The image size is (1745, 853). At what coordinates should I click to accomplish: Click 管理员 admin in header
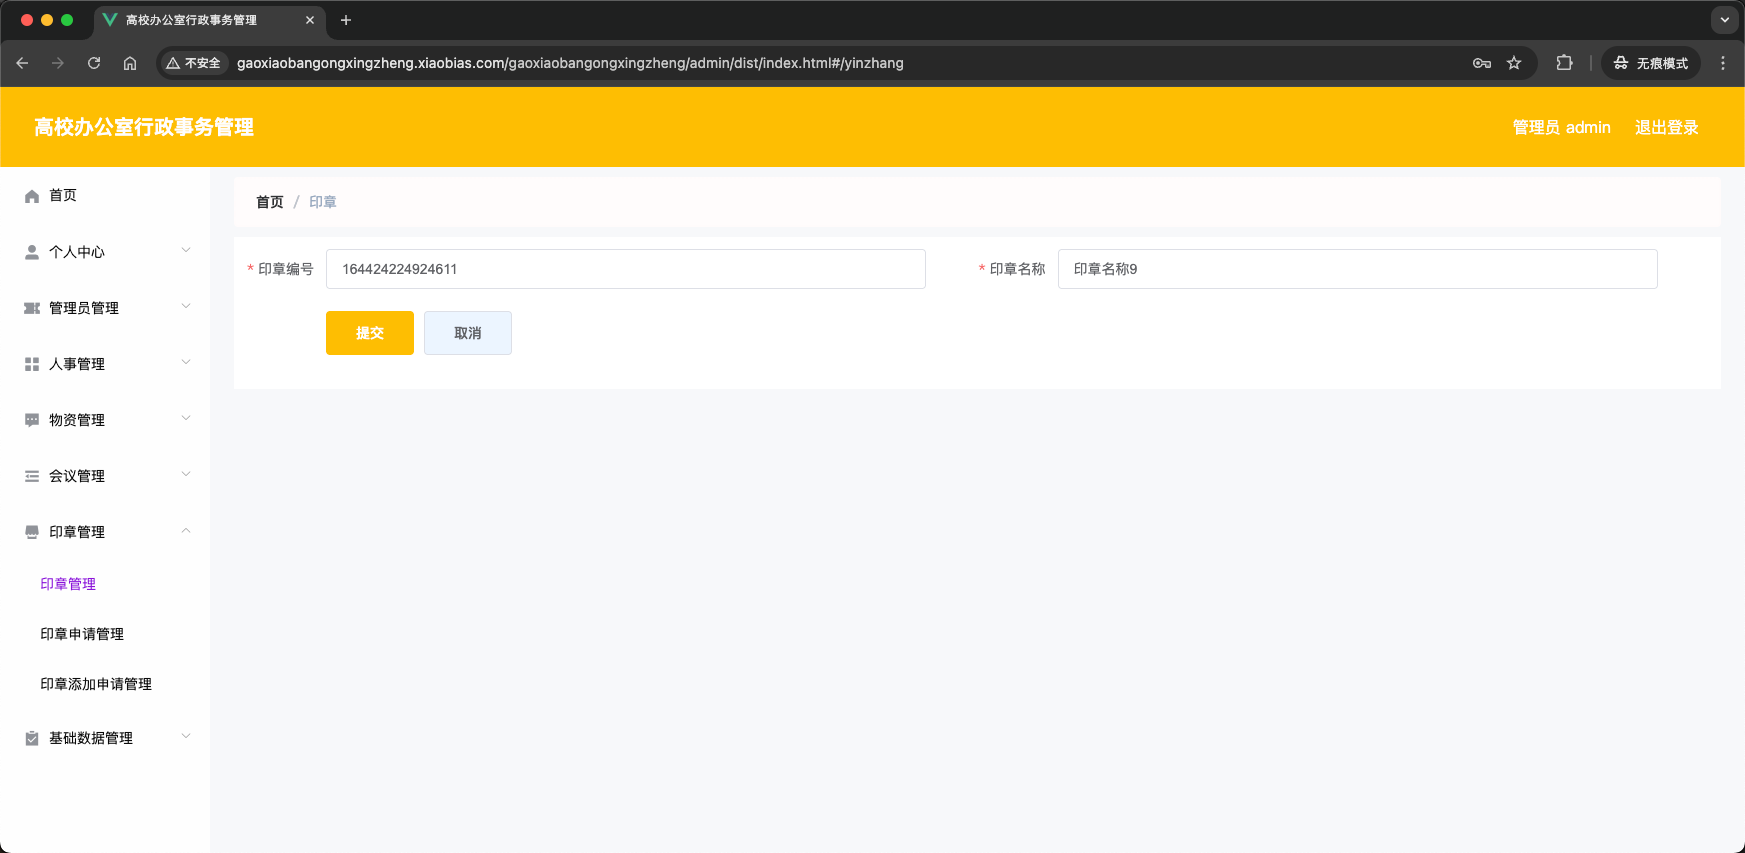pos(1561,127)
